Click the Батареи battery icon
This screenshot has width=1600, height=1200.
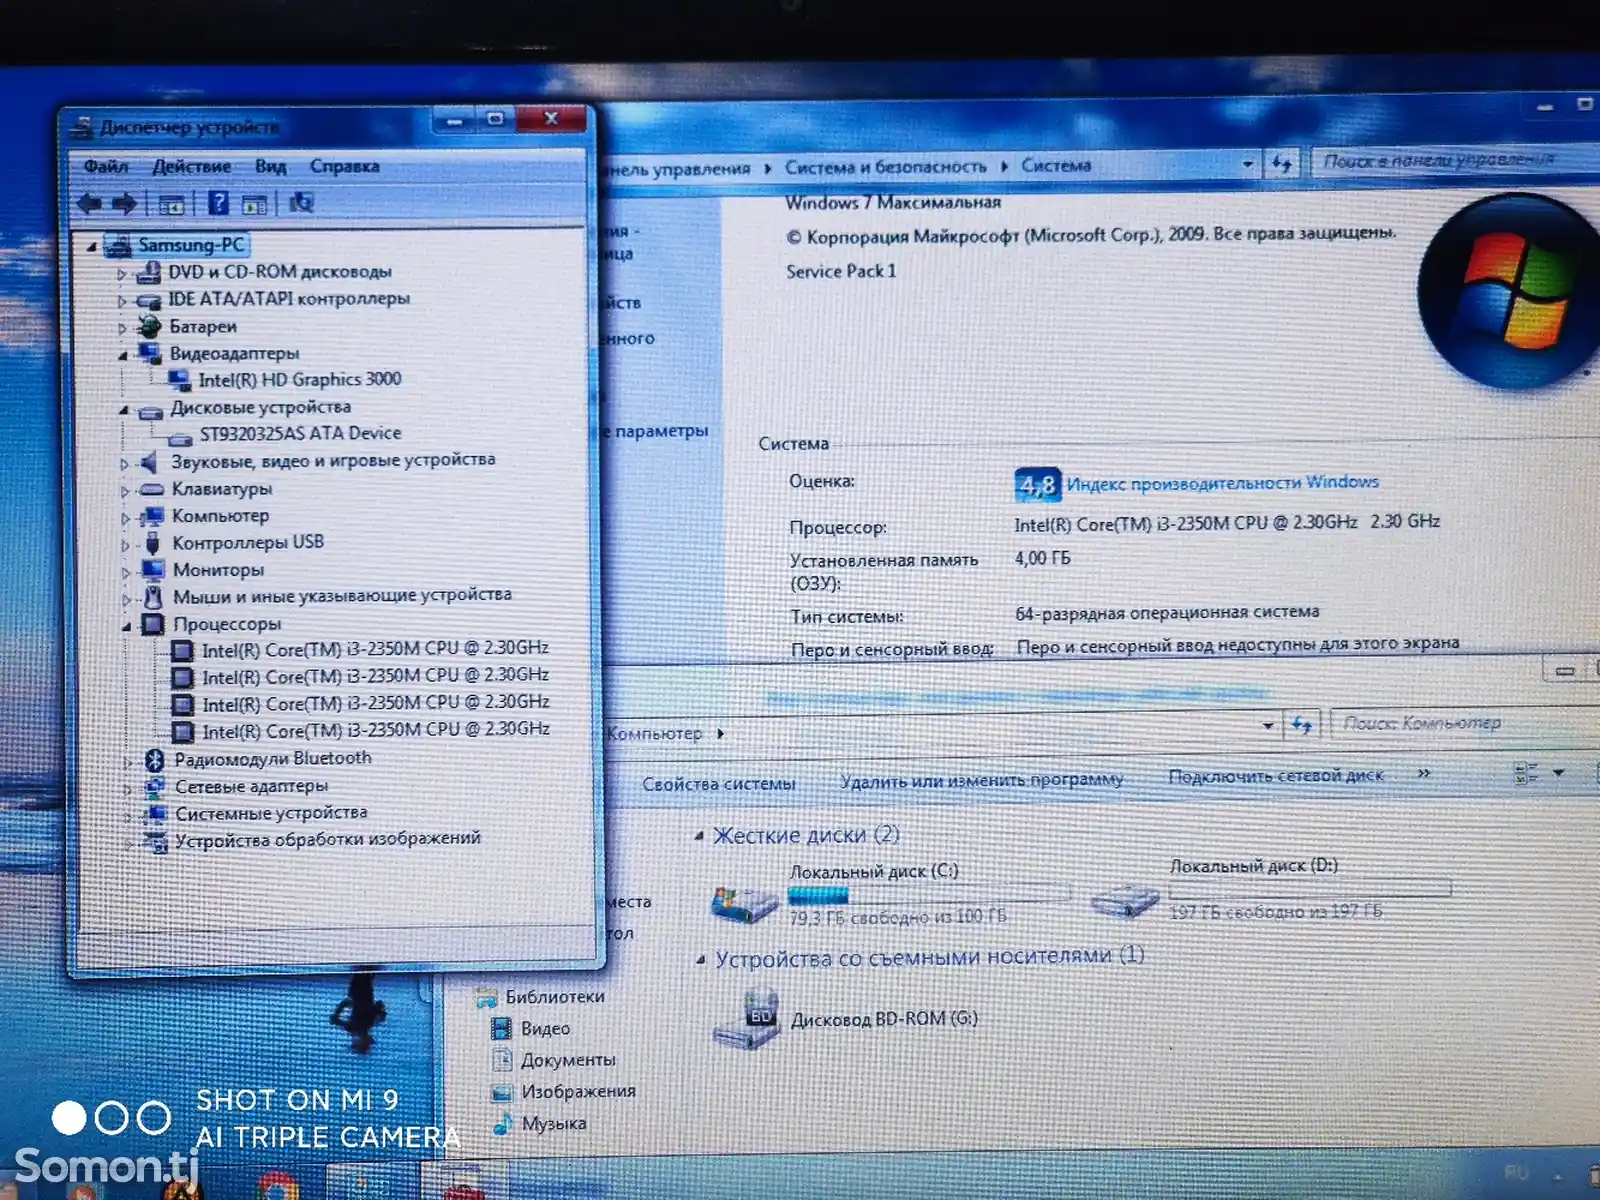tap(149, 326)
